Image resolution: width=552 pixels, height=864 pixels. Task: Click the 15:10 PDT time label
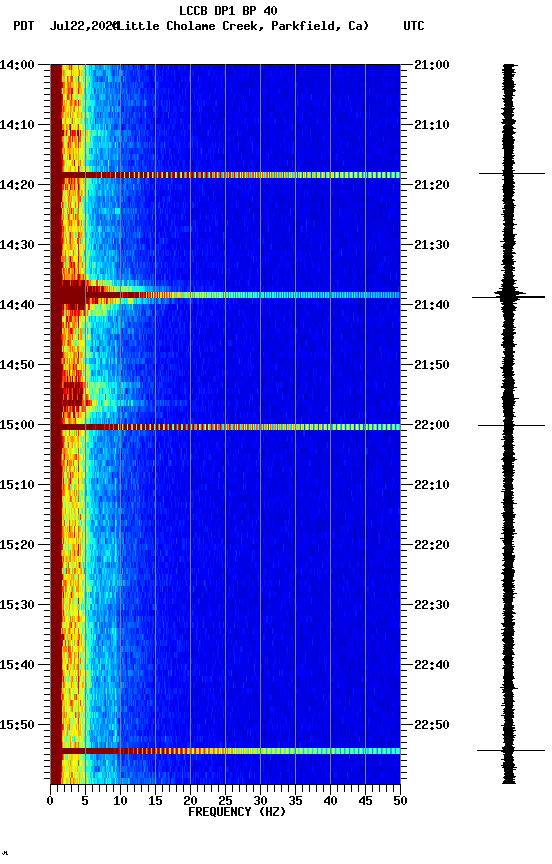pyautogui.click(x=17, y=485)
